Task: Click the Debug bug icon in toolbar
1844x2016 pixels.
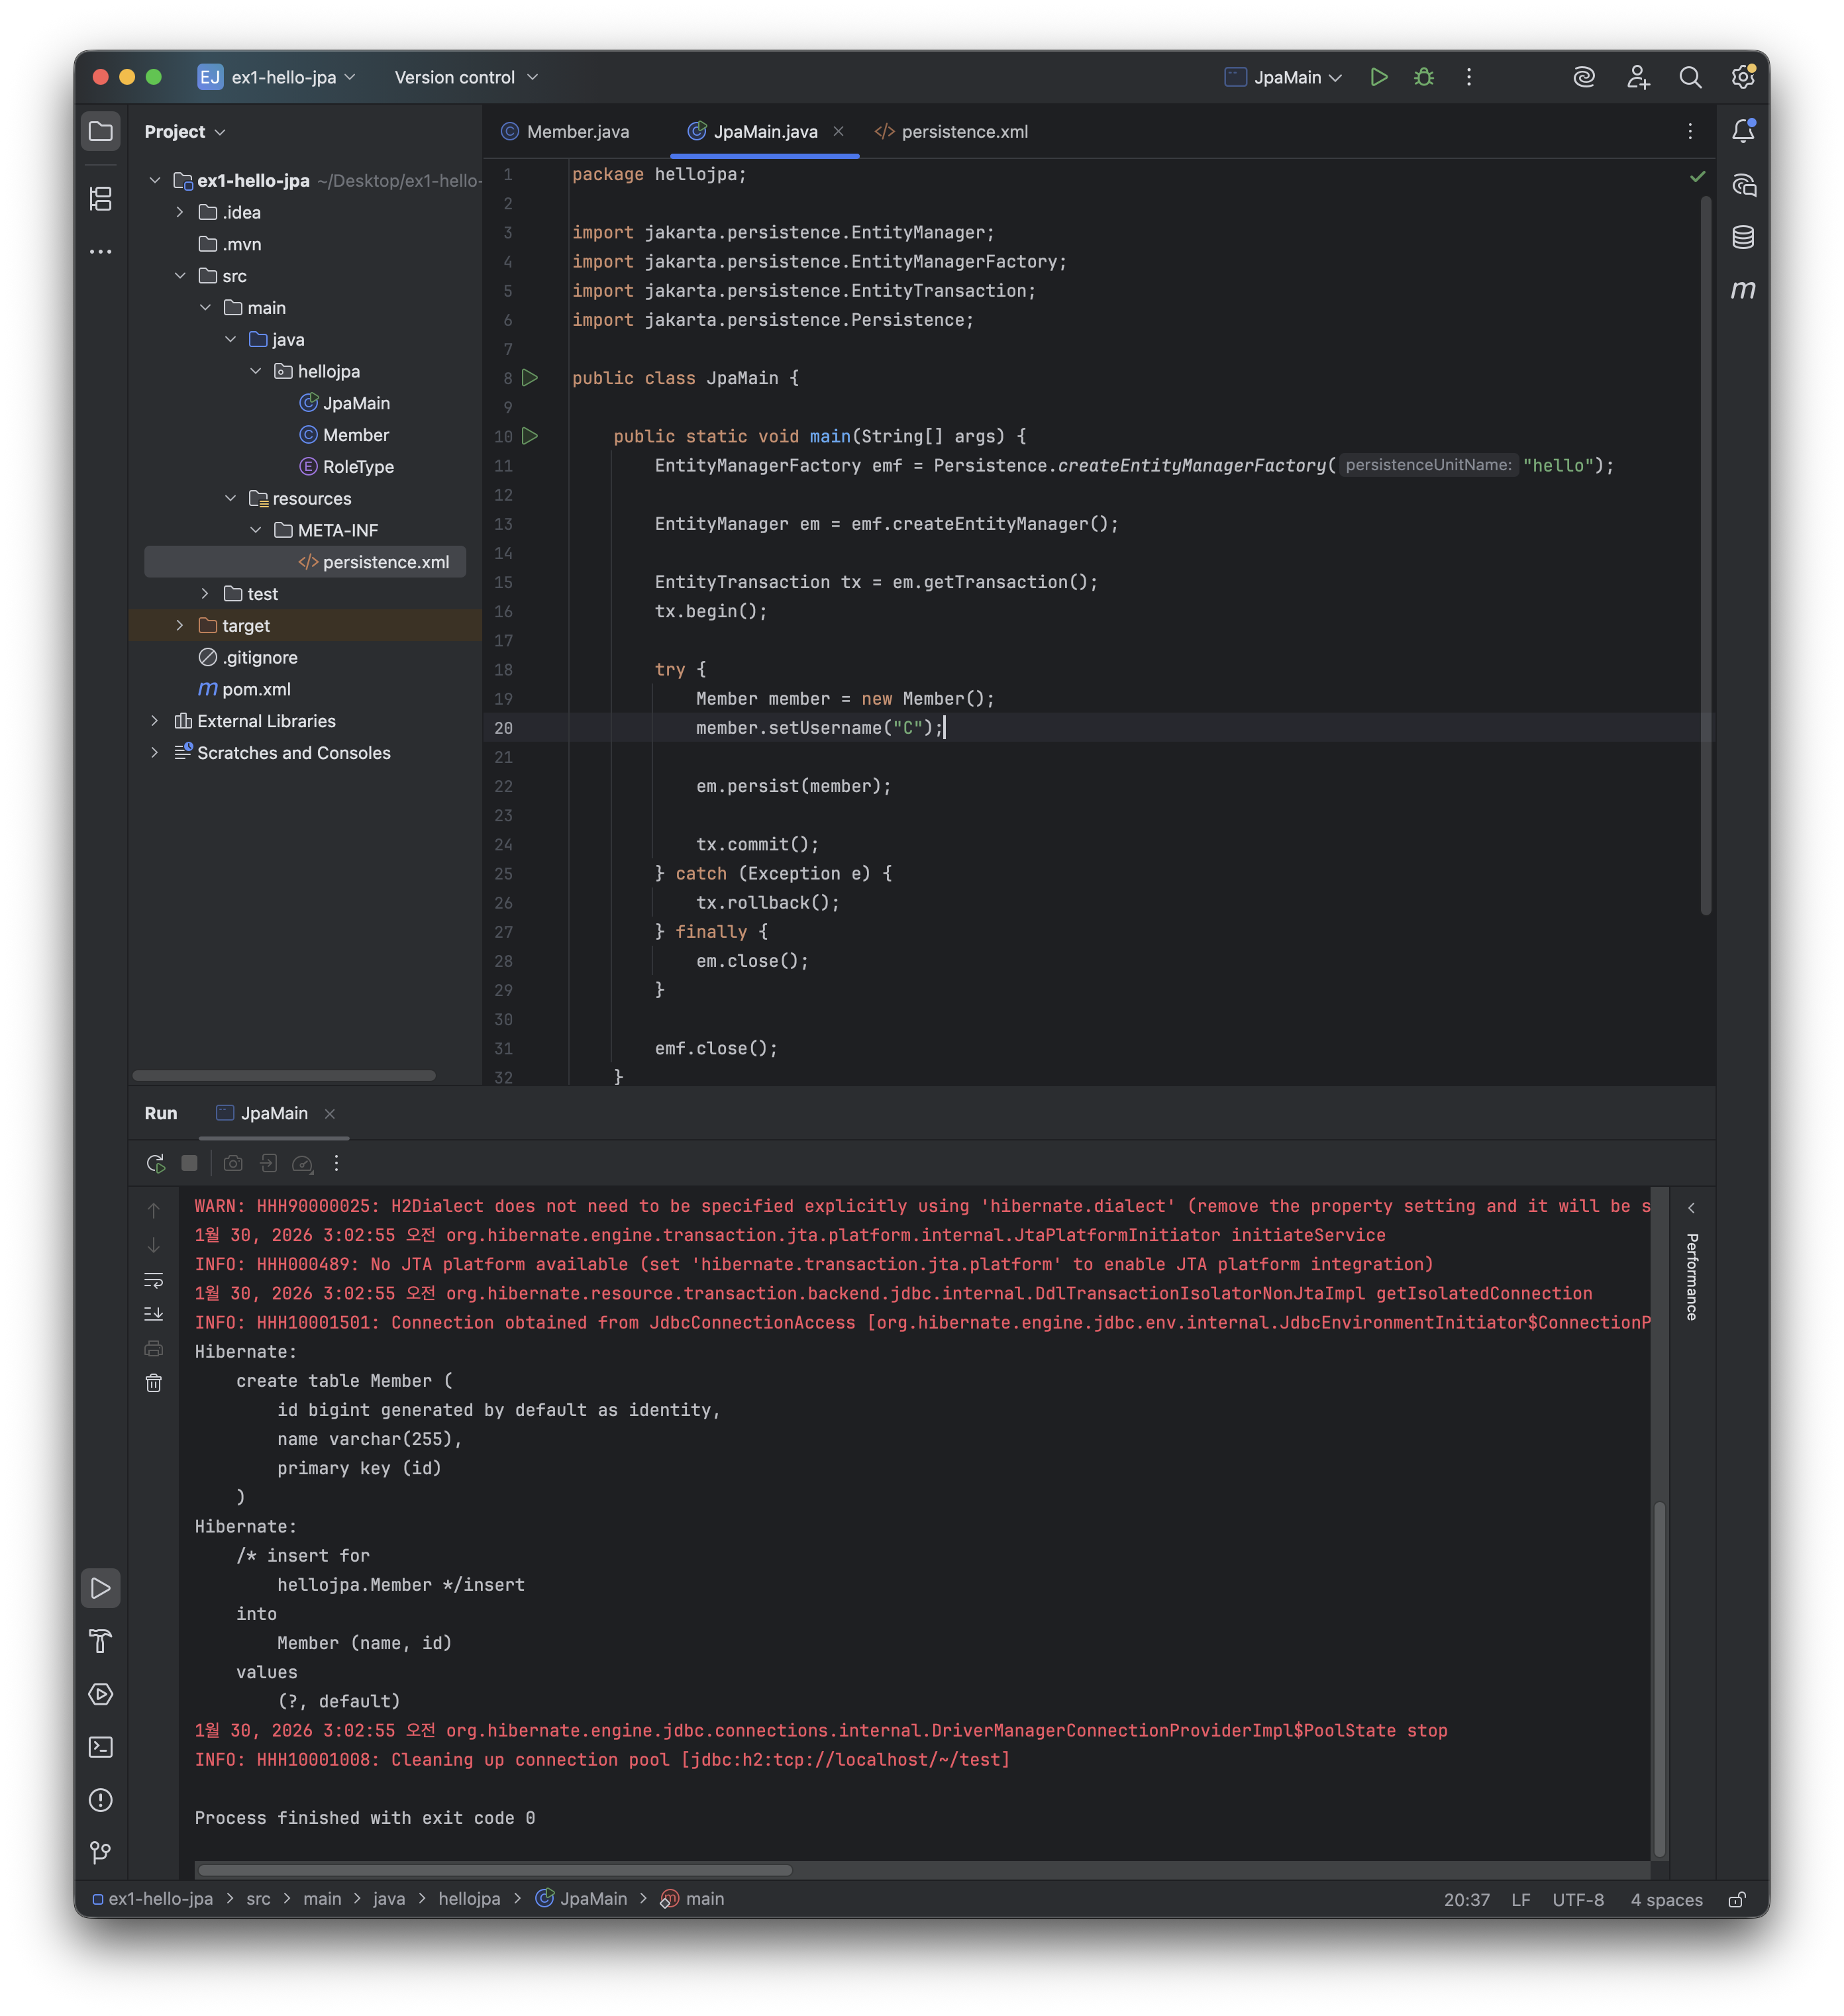Action: click(x=1424, y=77)
